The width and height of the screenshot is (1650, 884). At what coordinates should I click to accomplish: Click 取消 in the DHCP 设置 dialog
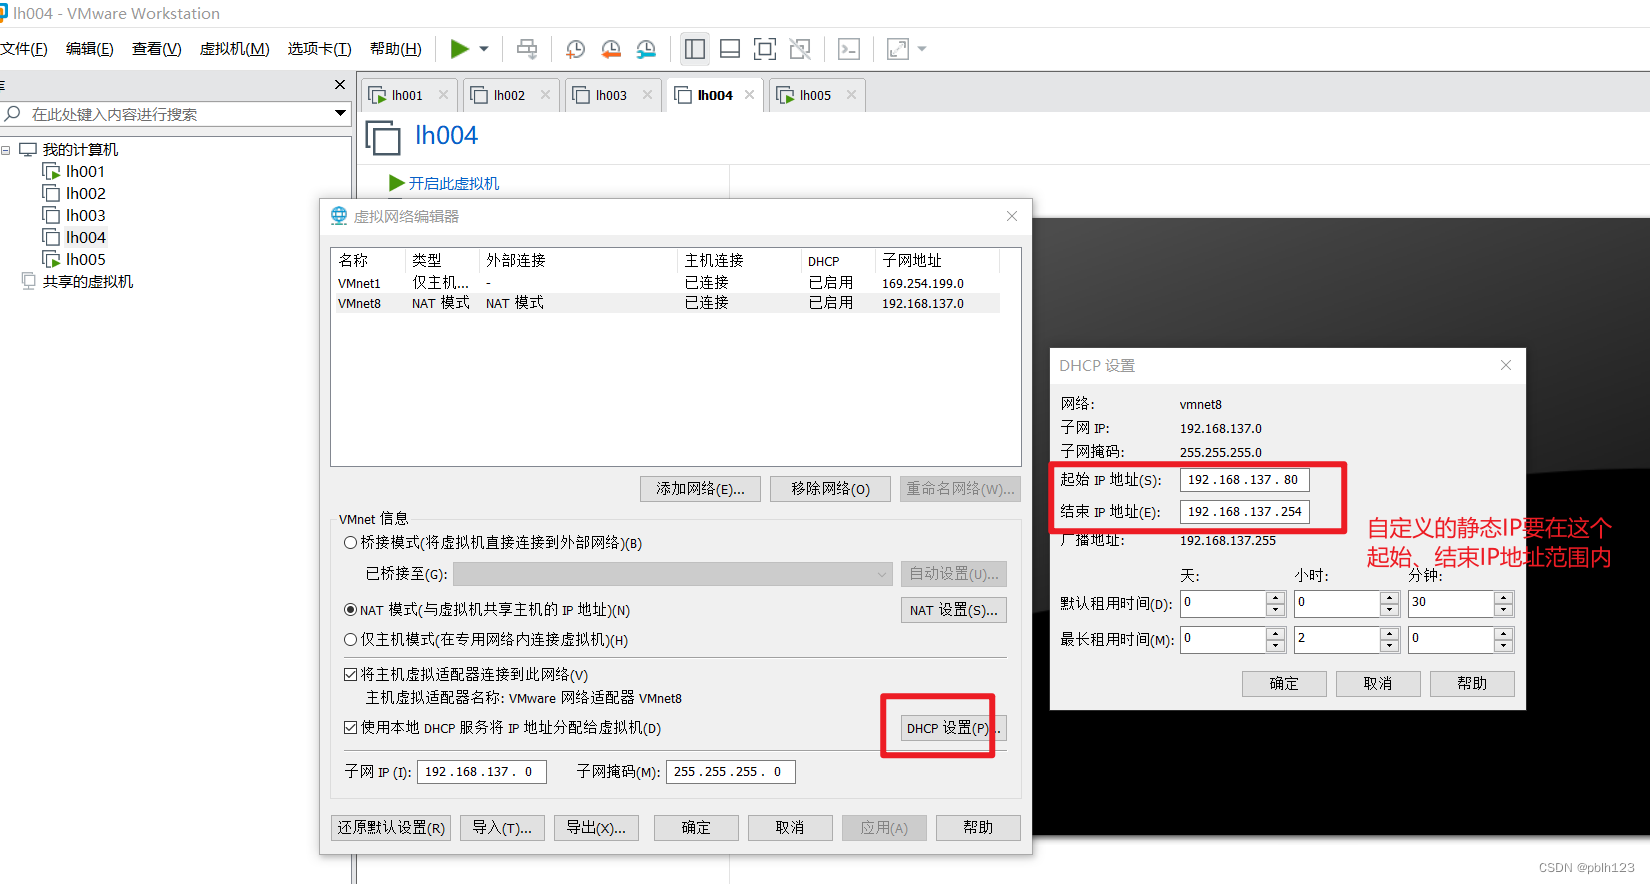point(1378,684)
